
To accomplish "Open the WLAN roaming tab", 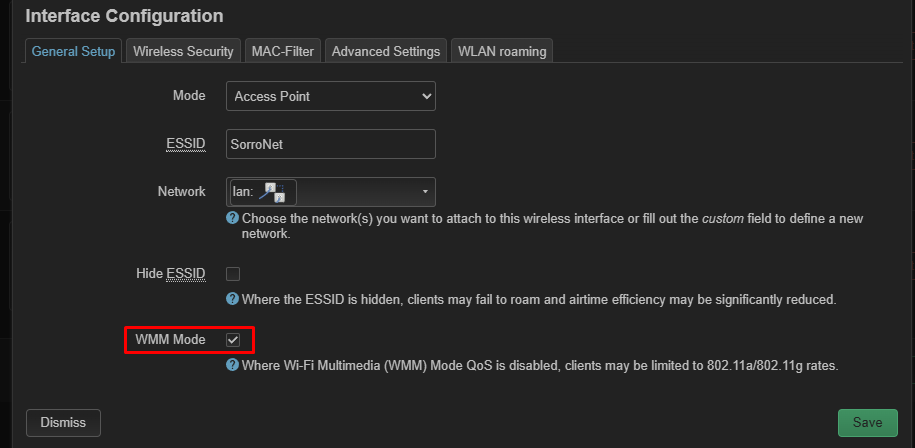I will pyautogui.click(x=502, y=51).
